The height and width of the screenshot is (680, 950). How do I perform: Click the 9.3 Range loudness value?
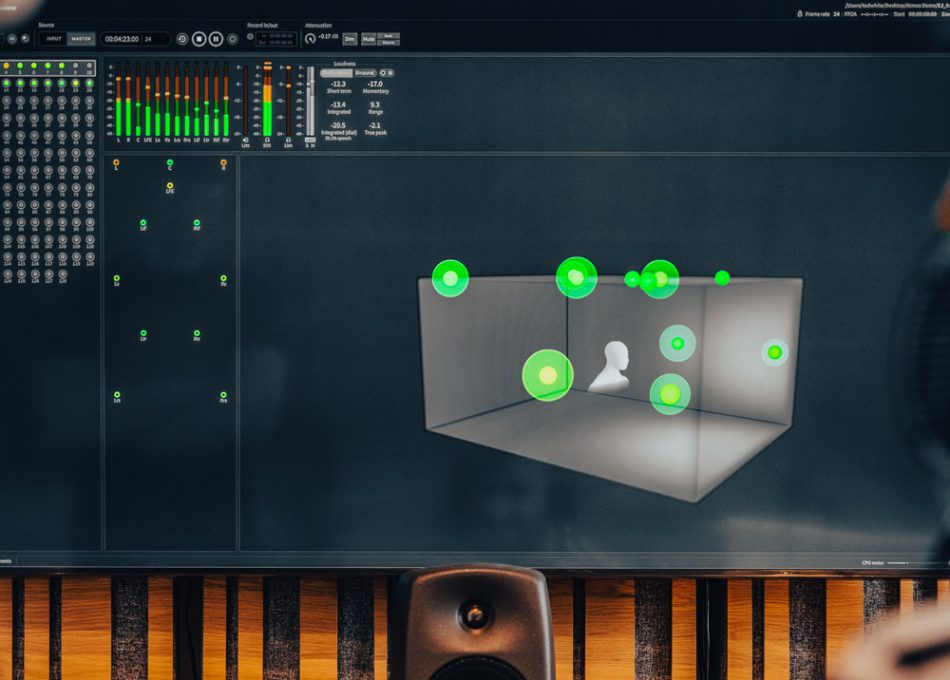[x=375, y=105]
